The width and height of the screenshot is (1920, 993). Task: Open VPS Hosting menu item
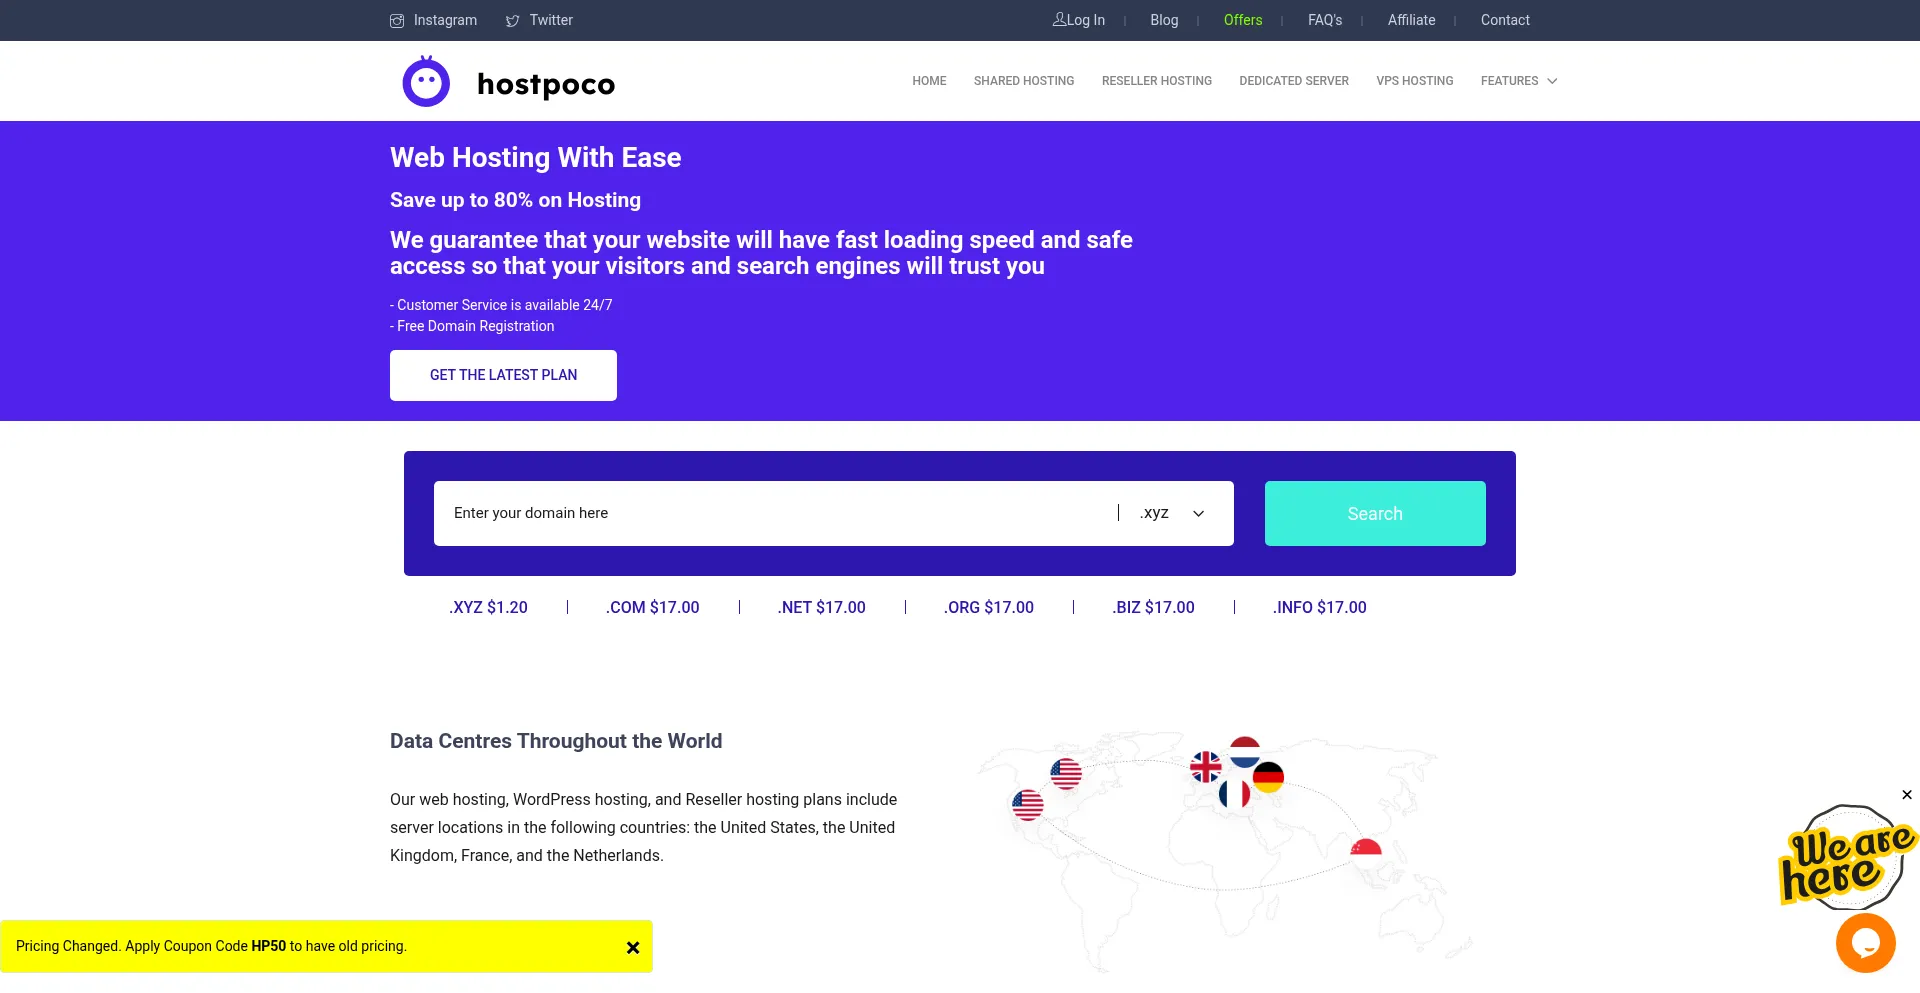(1415, 81)
